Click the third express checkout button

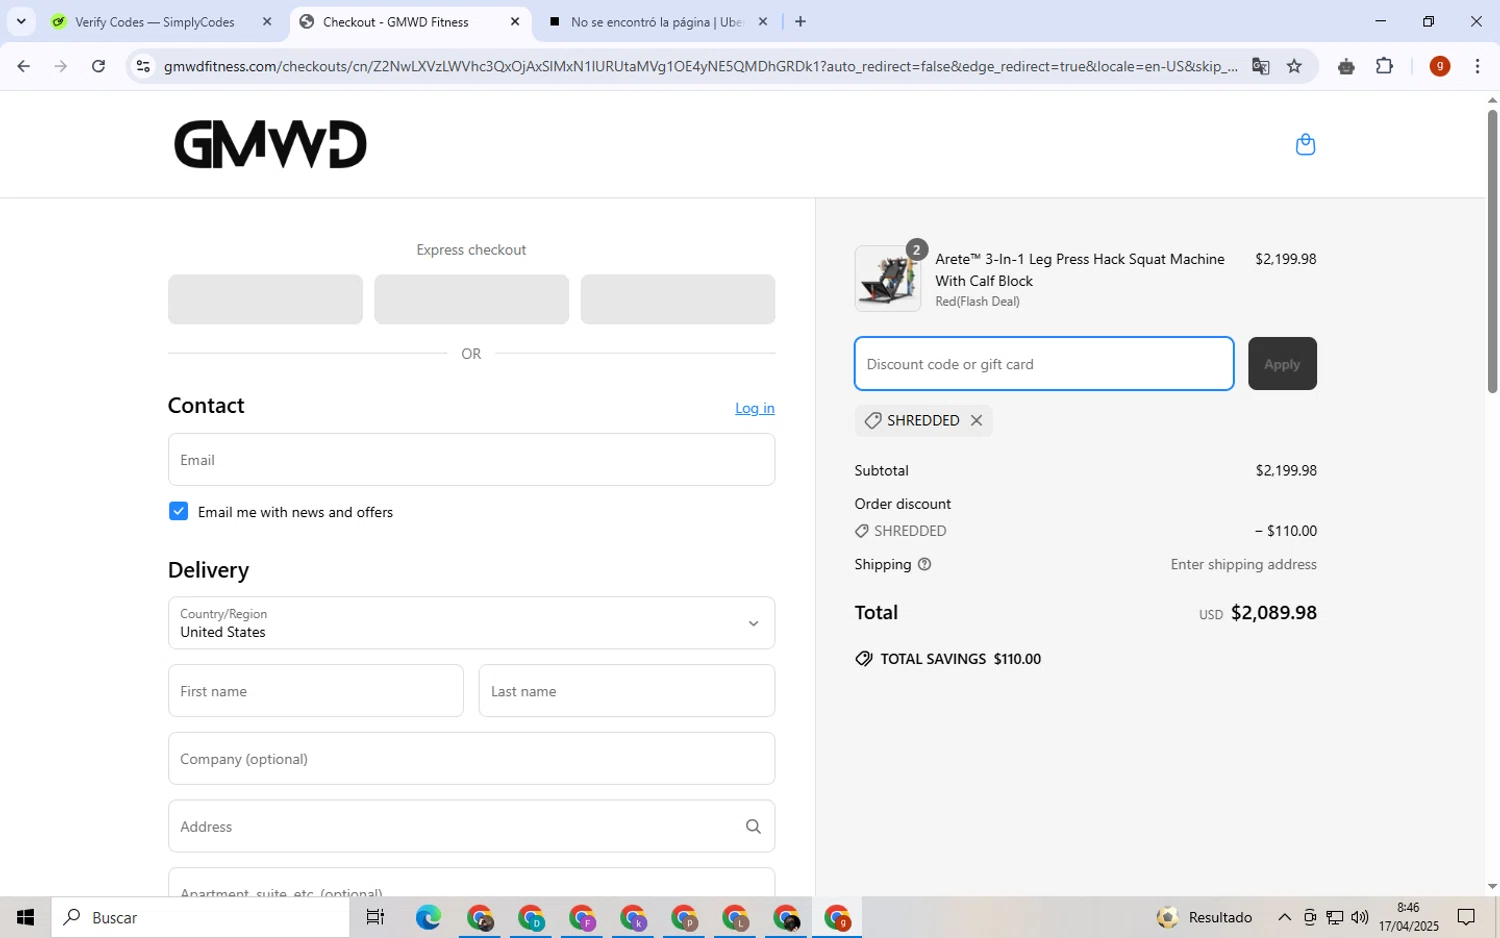(x=678, y=299)
